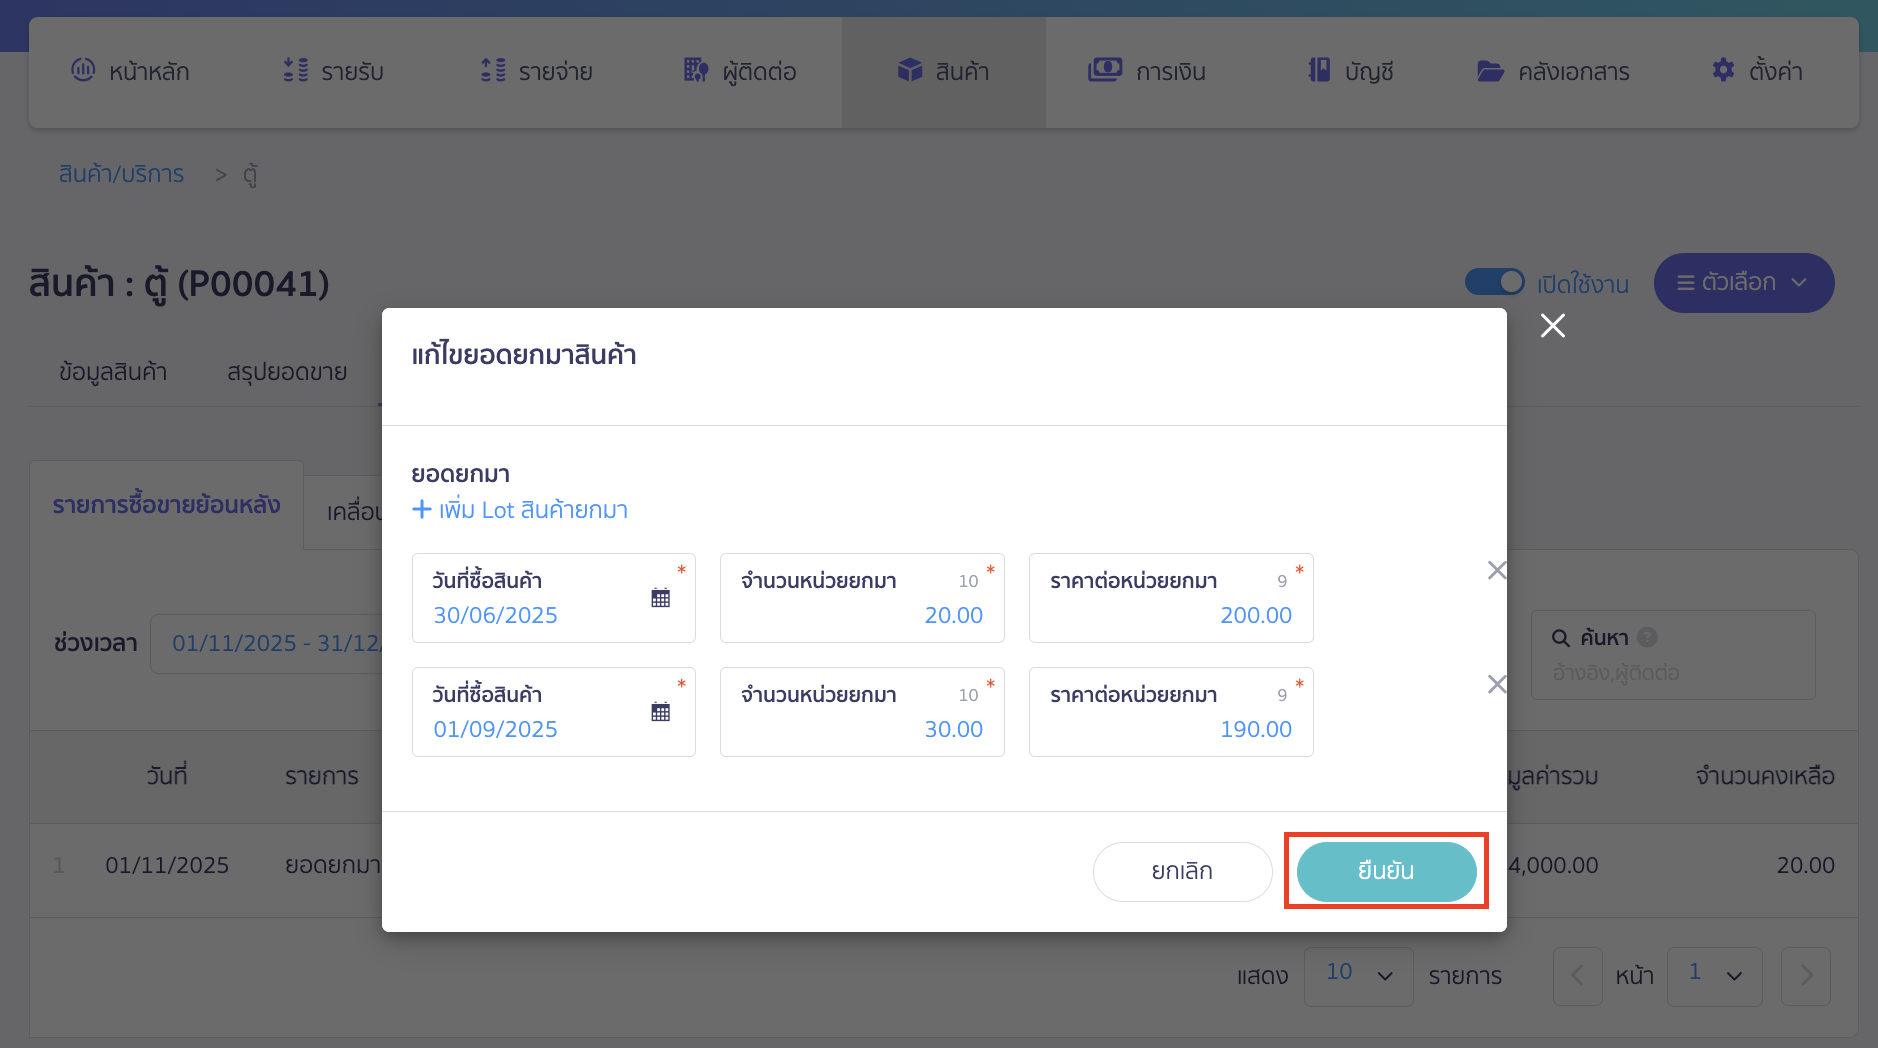Image resolution: width=1878 pixels, height=1048 pixels.
Task: Select the รายรับ income menu icon
Action: [x=295, y=70]
